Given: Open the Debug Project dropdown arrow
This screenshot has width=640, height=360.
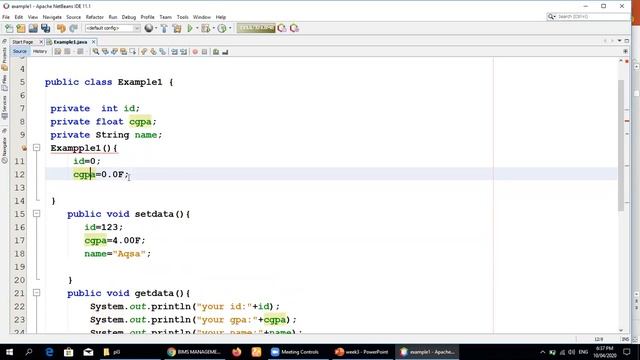Looking at the screenshot, I should click(213, 28).
